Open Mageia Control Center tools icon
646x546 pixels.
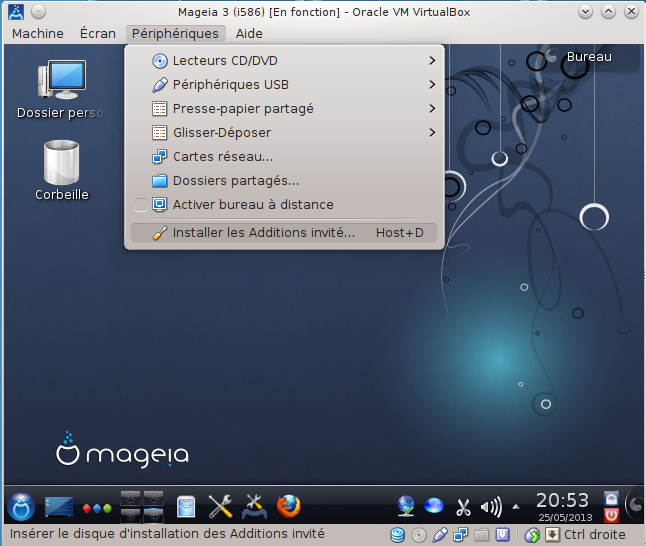click(x=254, y=506)
